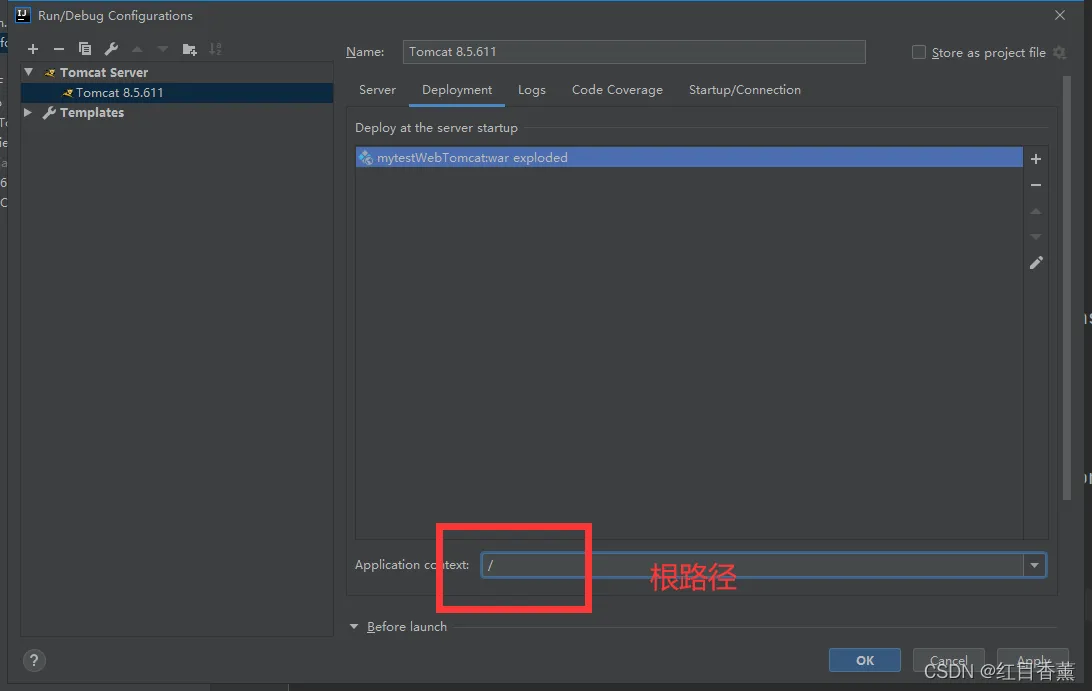Edit selected artifact with pencil icon
Image resolution: width=1092 pixels, height=691 pixels.
[x=1036, y=263]
